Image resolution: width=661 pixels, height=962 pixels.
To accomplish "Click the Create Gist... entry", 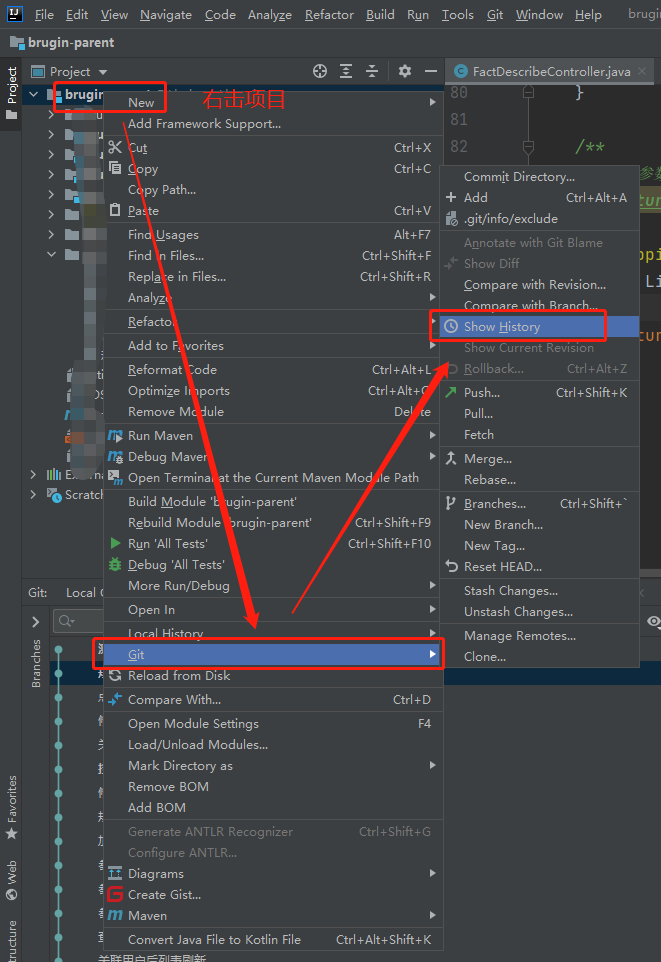I will 274,895.
